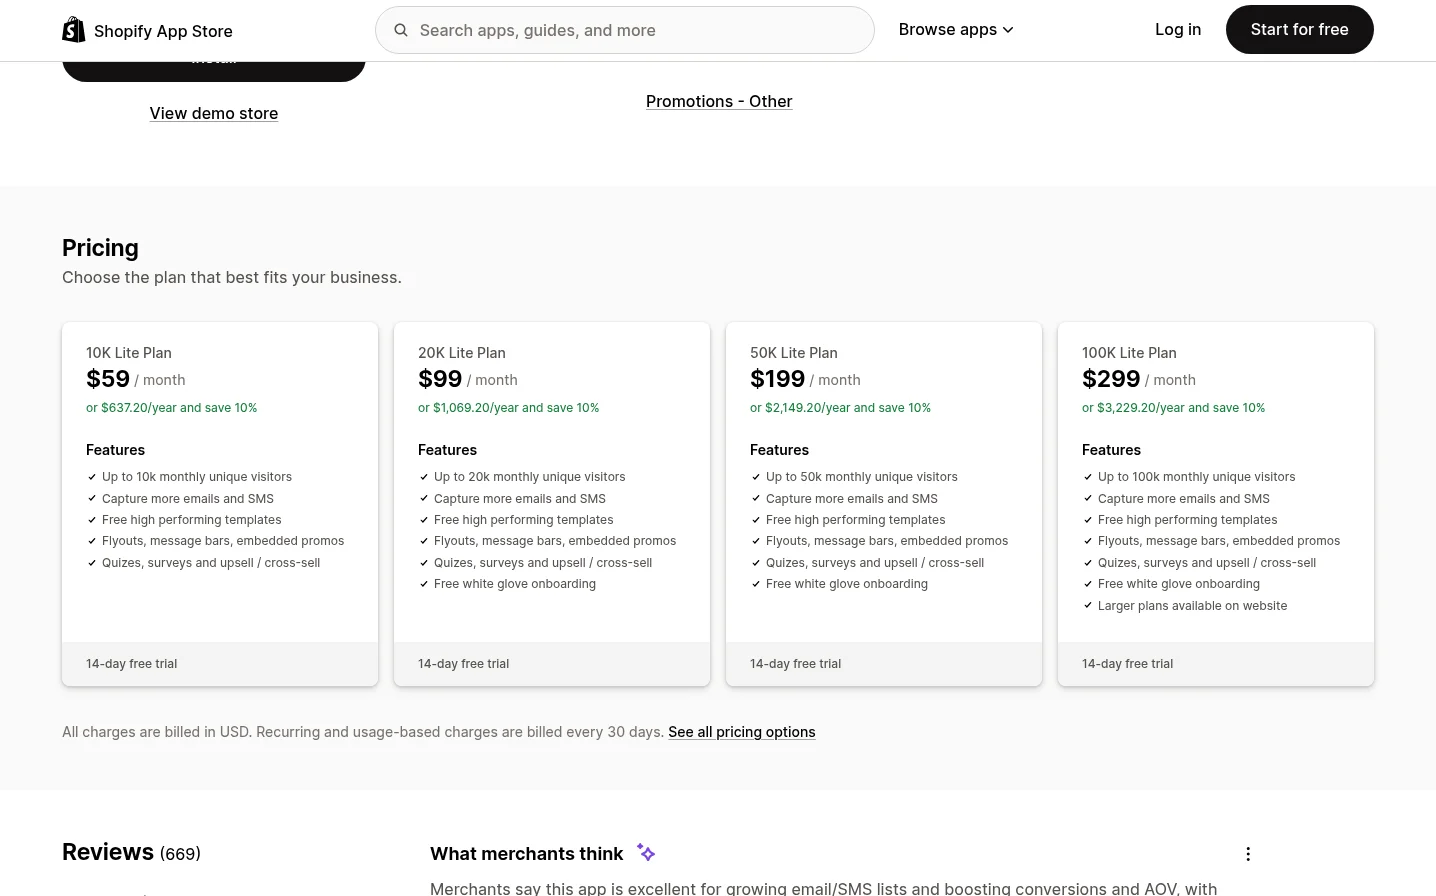Focus the Search apps, guides, and more field
Screen dimensions: 1436x896
625,30
